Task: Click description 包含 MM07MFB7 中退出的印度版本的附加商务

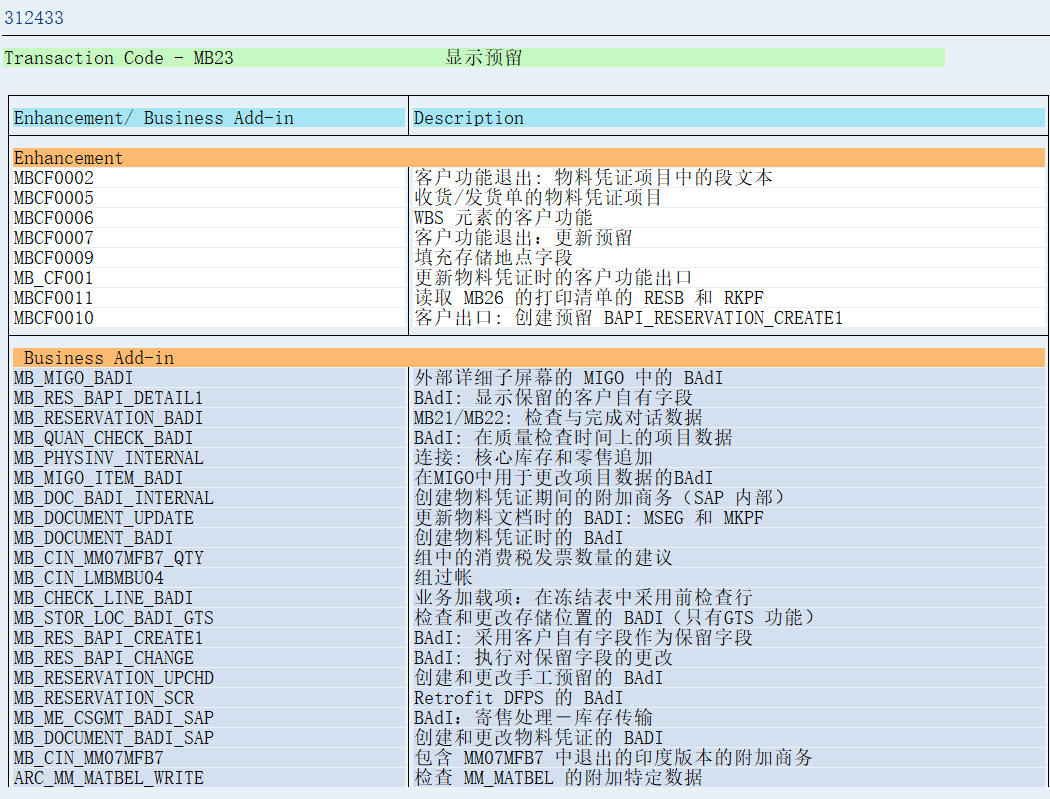Action: (x=613, y=758)
